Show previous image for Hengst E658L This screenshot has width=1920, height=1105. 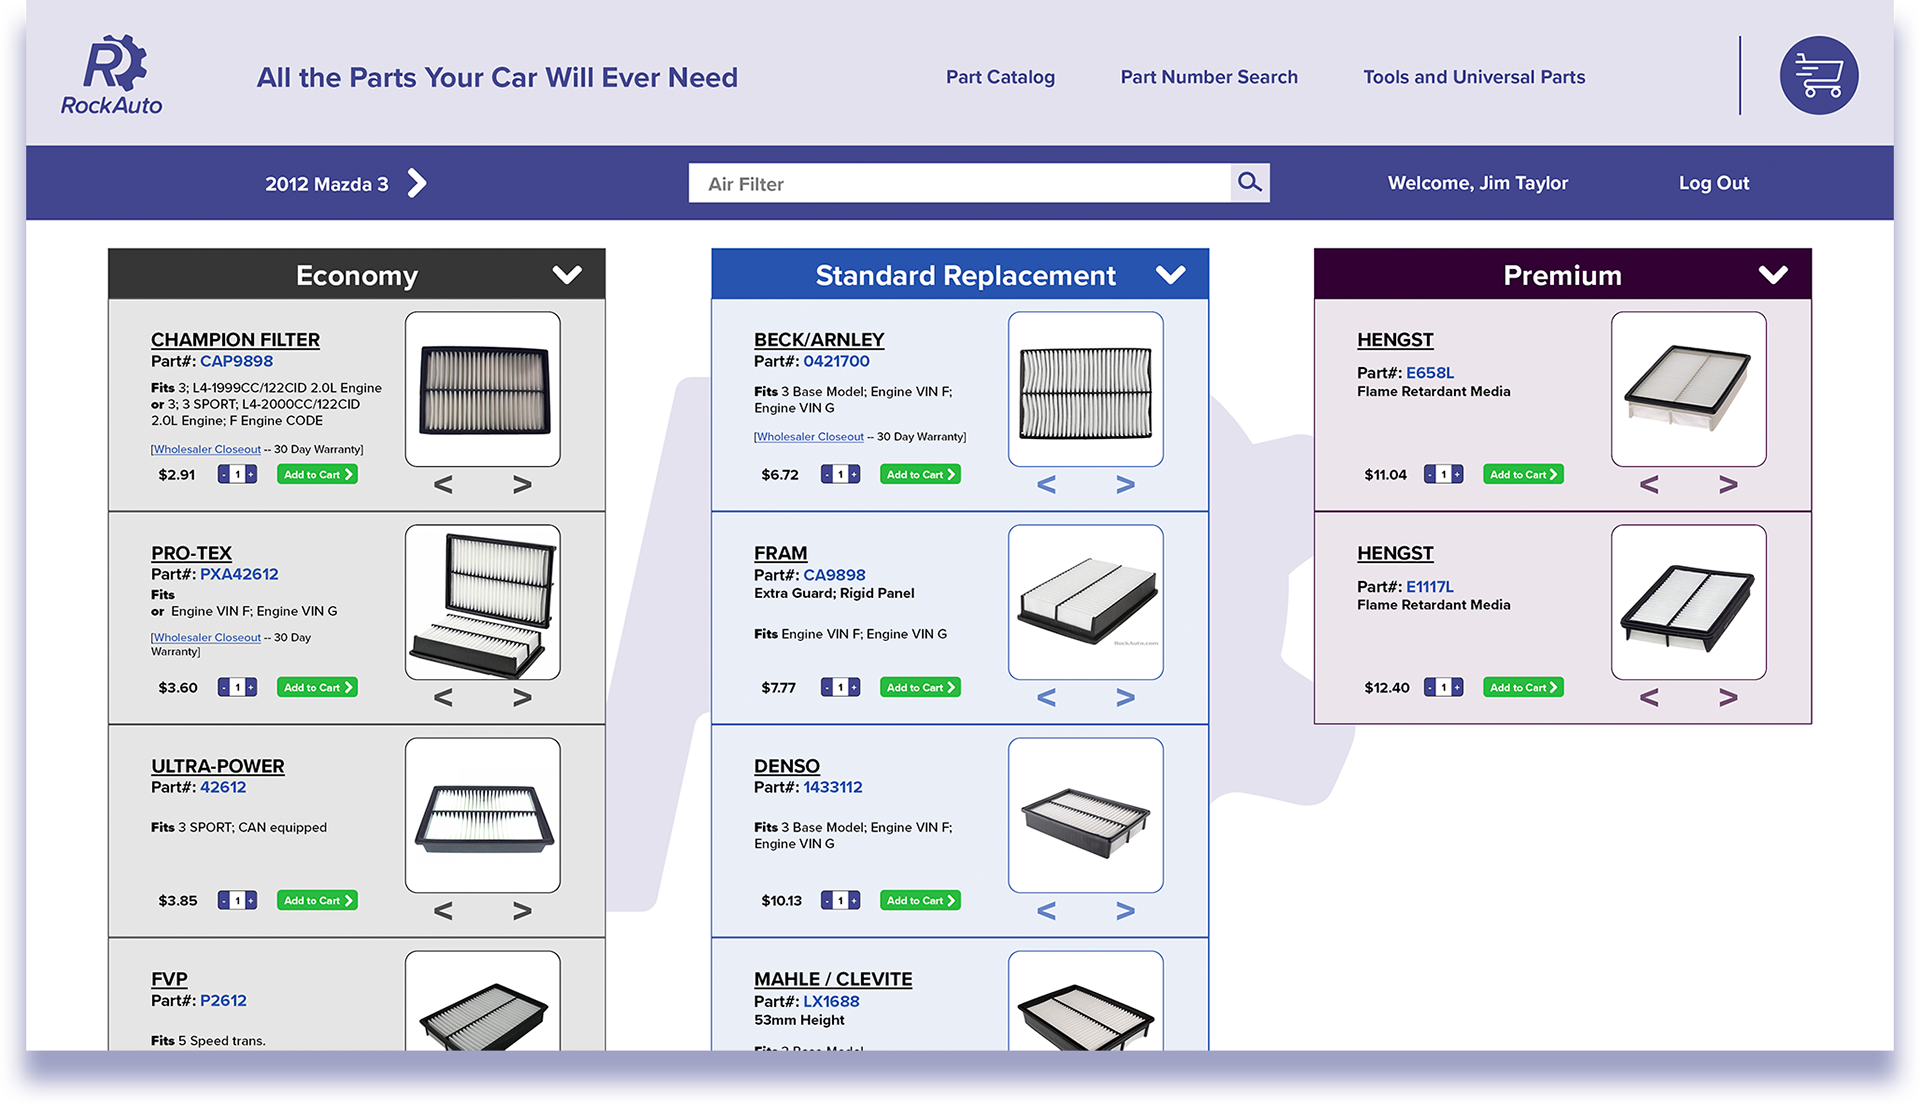tap(1649, 485)
